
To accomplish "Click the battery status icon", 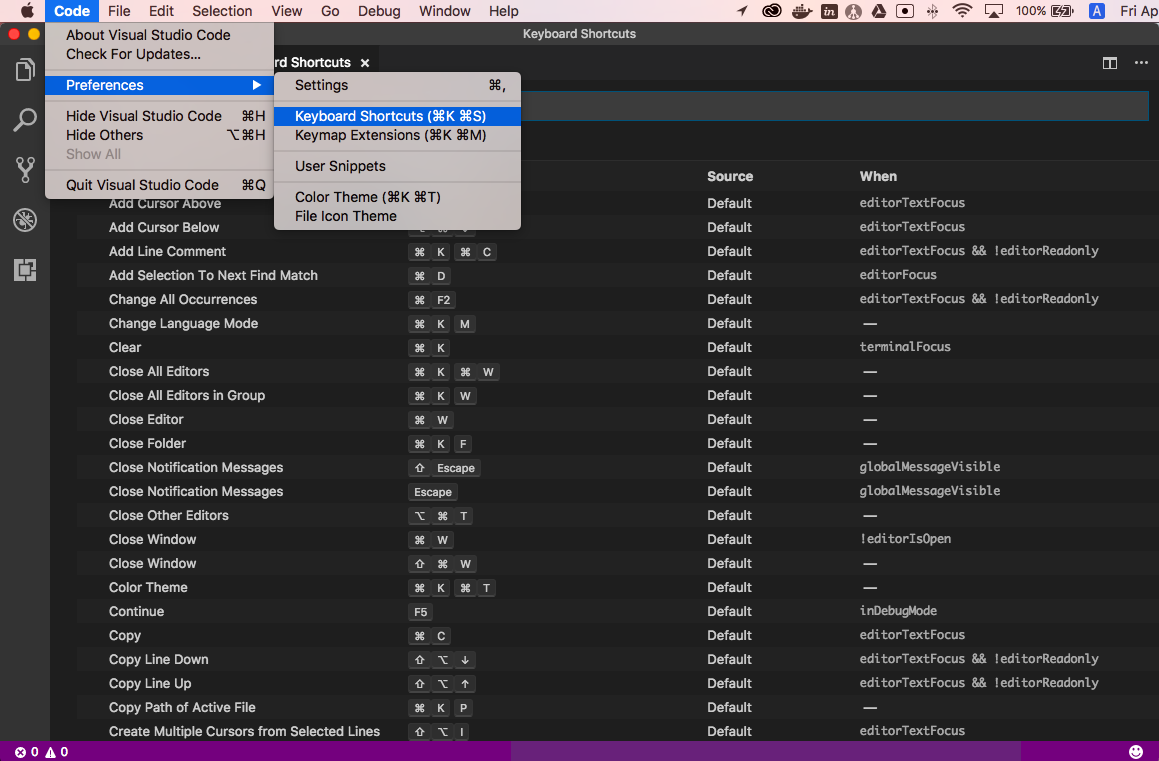I will [x=1062, y=10].
